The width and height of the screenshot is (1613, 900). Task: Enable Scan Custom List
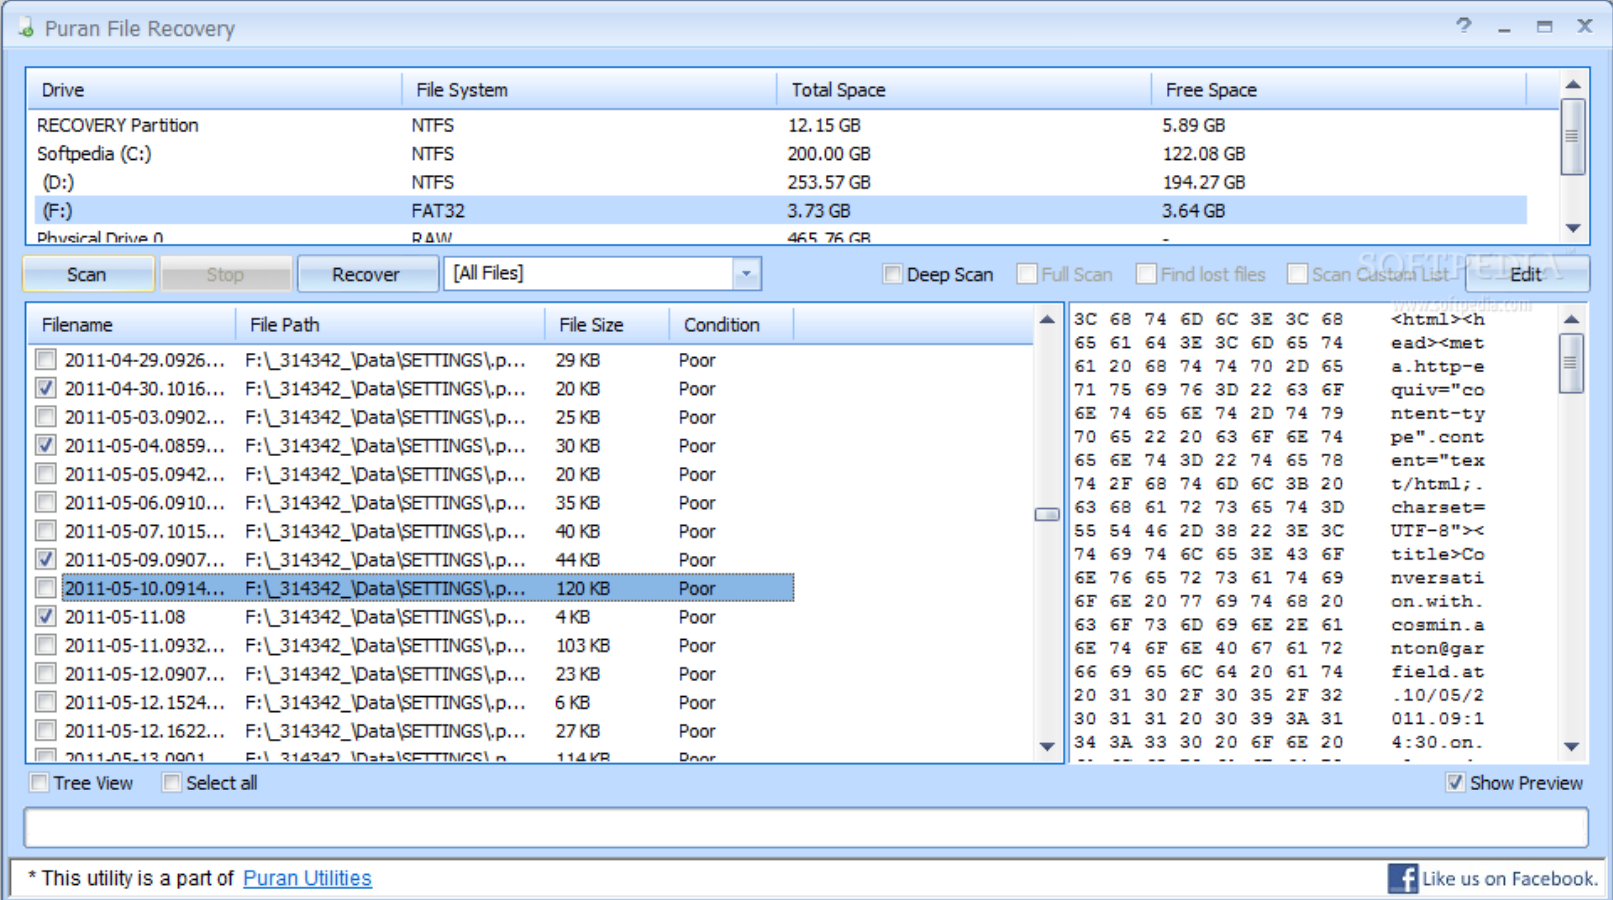1297,273
